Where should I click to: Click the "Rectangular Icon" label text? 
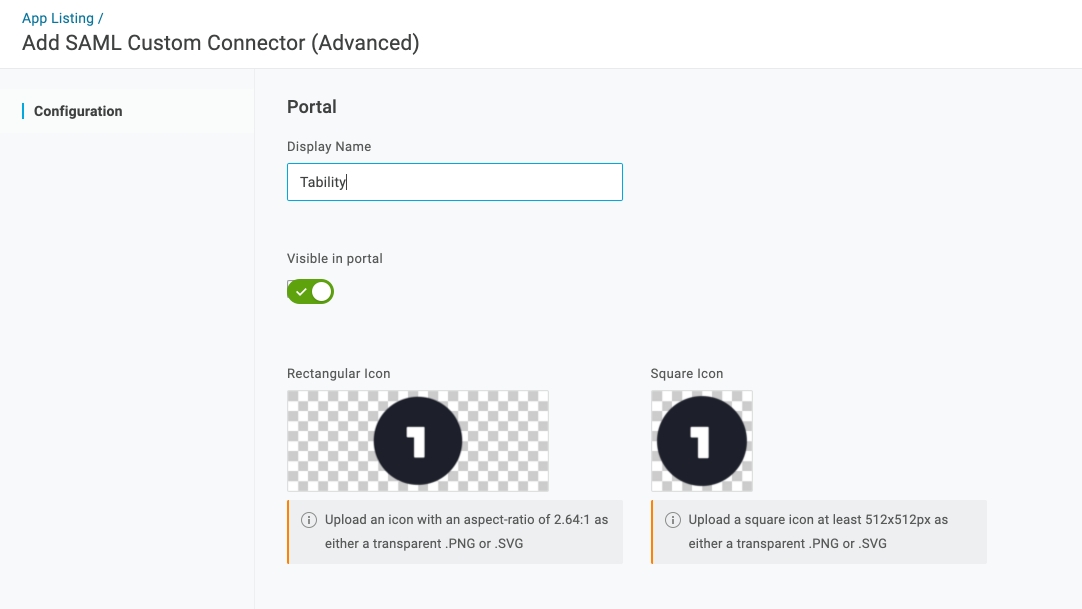(x=338, y=373)
